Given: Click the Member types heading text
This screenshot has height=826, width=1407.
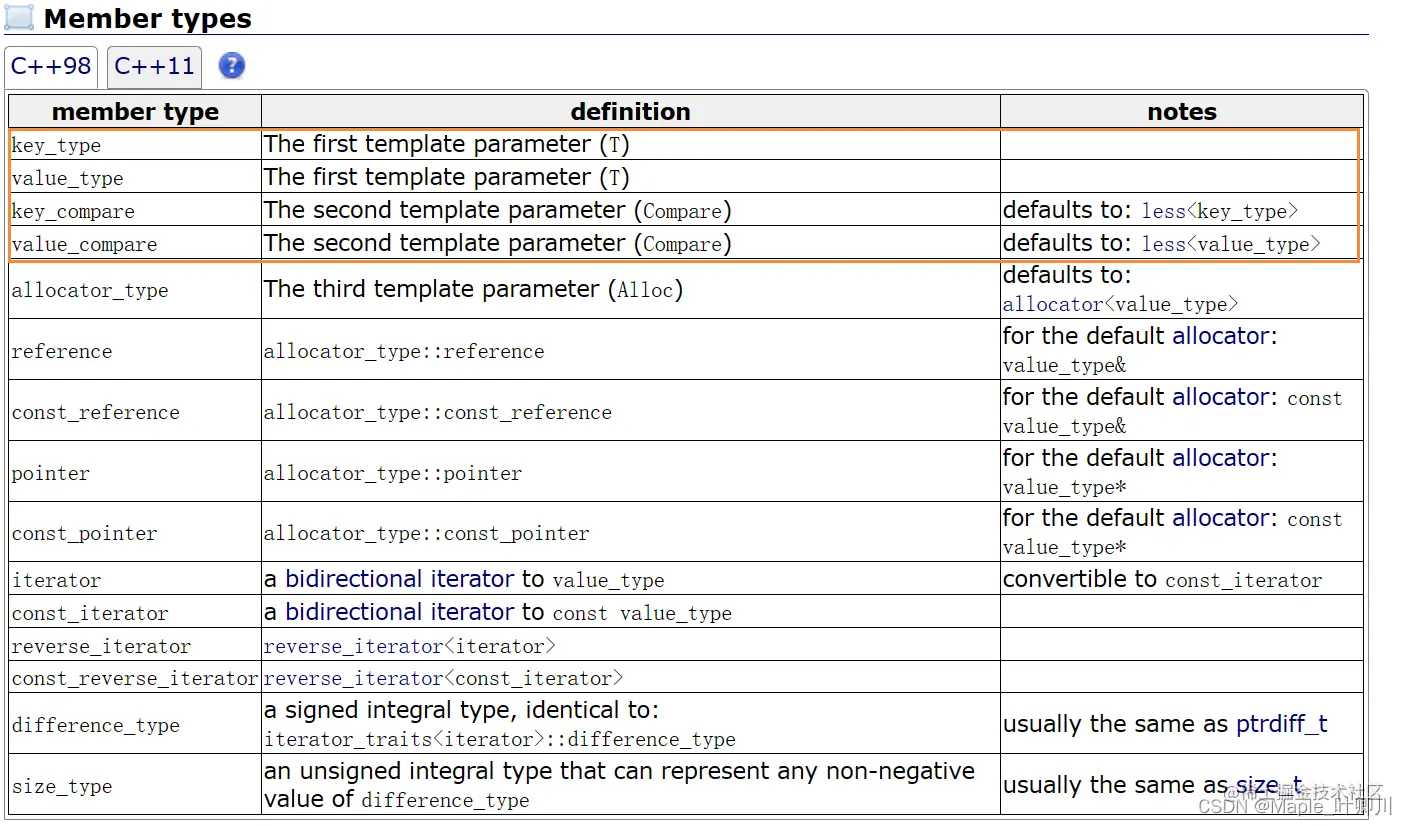Looking at the screenshot, I should point(147,18).
